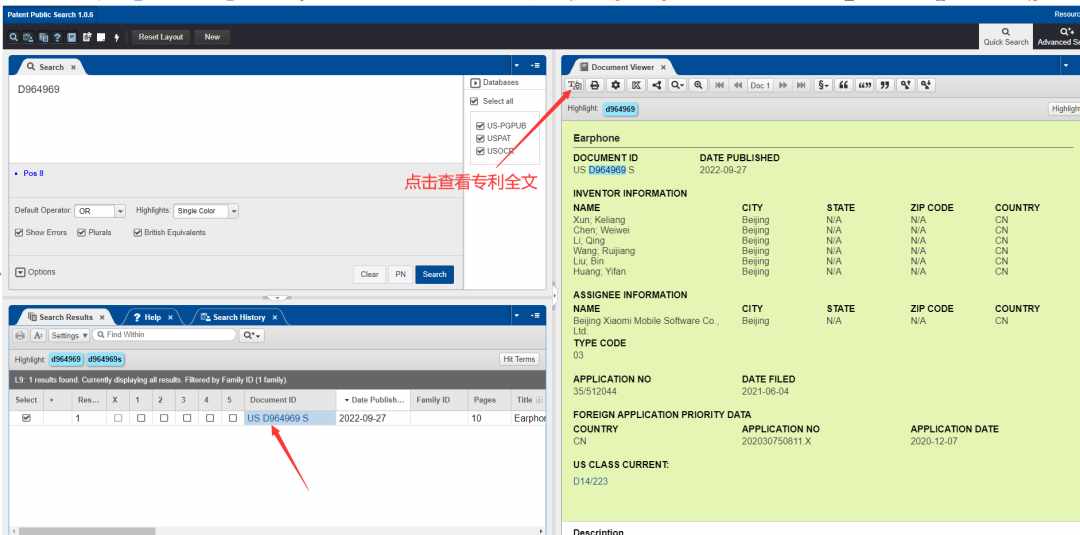Toggle British Equivalents checkbox
1080x535 pixels.
pyautogui.click(x=138, y=233)
